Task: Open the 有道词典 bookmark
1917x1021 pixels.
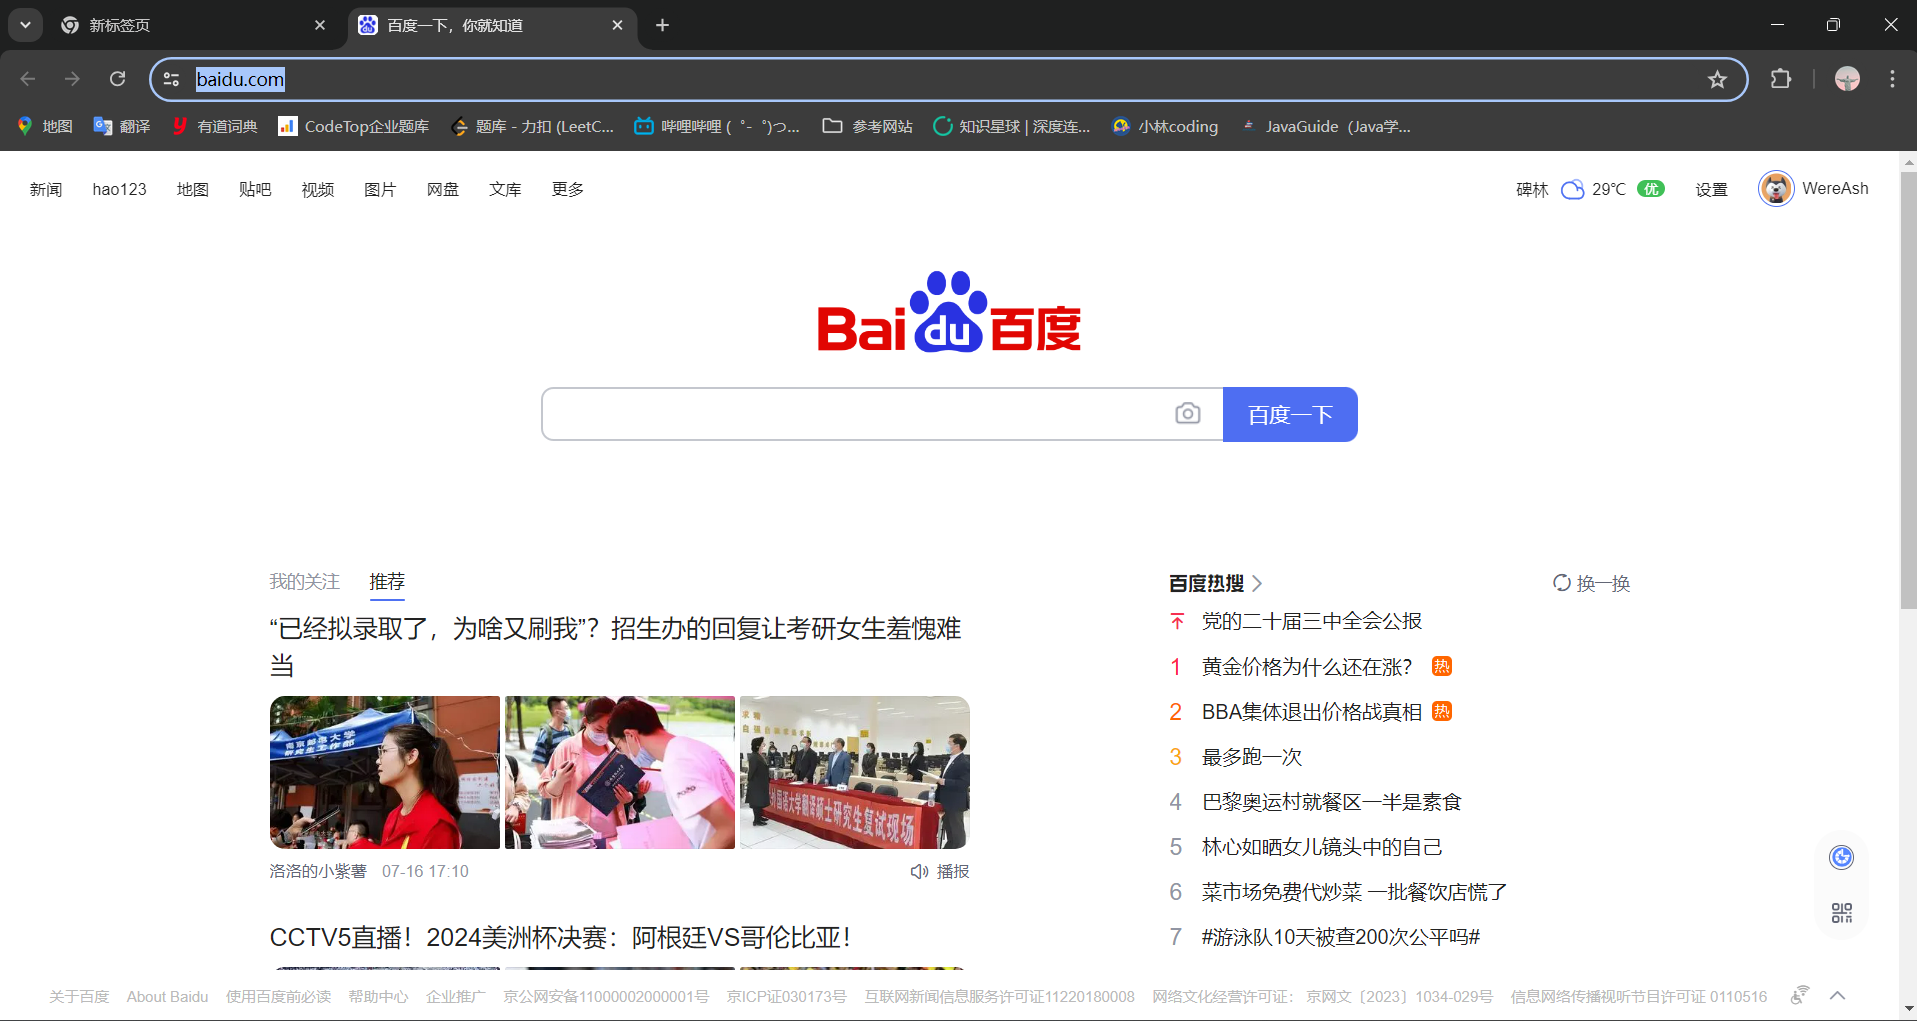Action: tap(215, 126)
